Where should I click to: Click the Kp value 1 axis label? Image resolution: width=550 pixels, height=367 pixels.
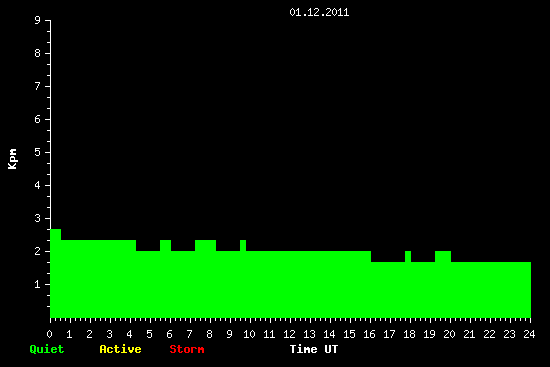[38, 284]
